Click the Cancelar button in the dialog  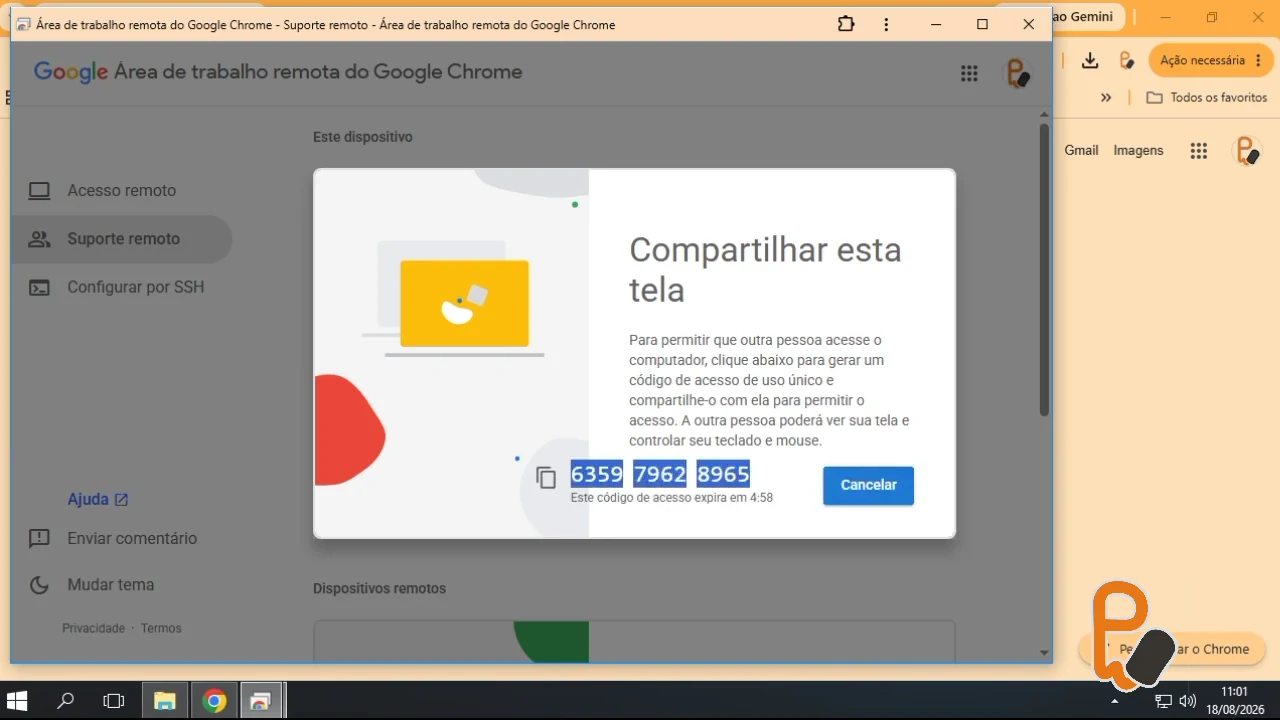coord(868,485)
